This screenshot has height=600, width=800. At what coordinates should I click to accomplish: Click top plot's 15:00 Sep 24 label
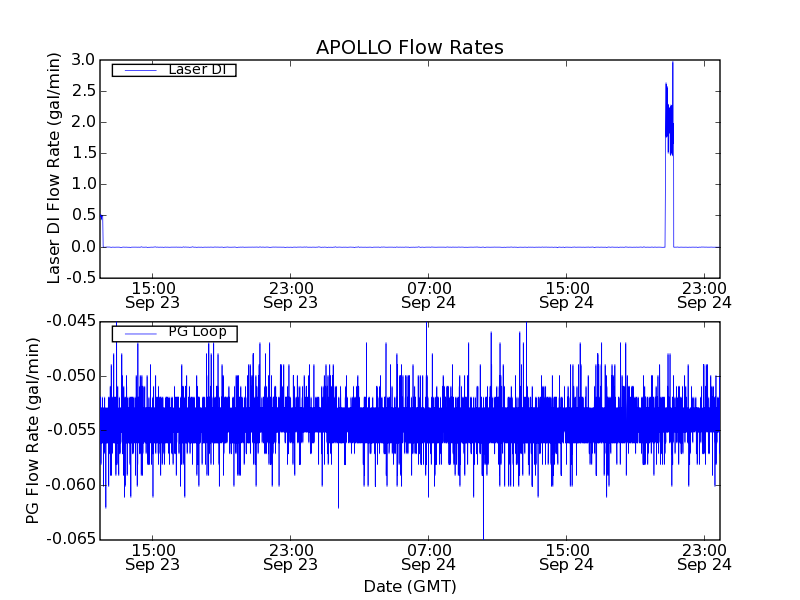566,296
